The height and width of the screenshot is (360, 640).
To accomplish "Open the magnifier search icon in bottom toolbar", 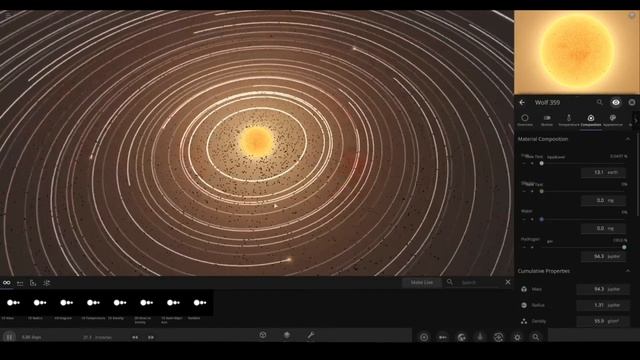I will [x=536, y=337].
